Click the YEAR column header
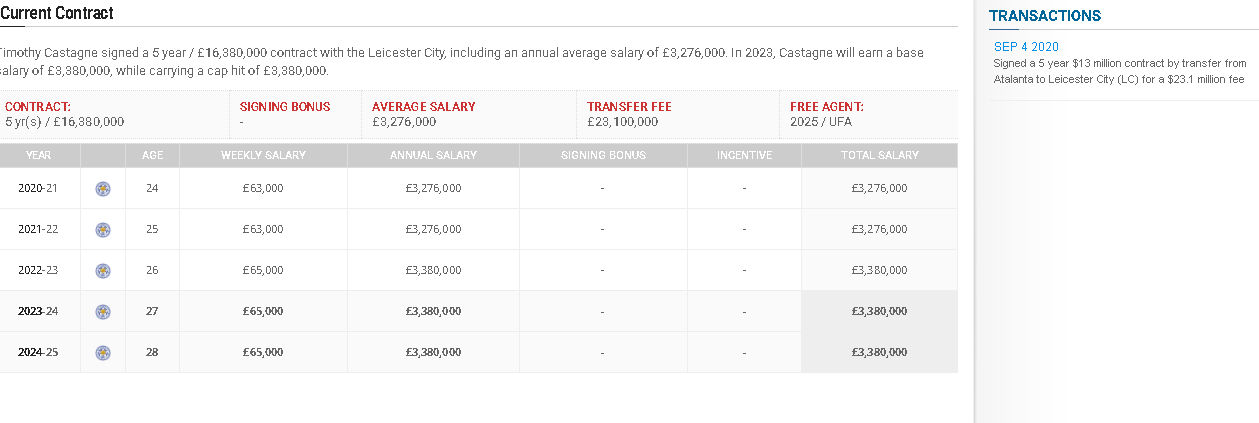The image size is (1259, 423). [39, 155]
